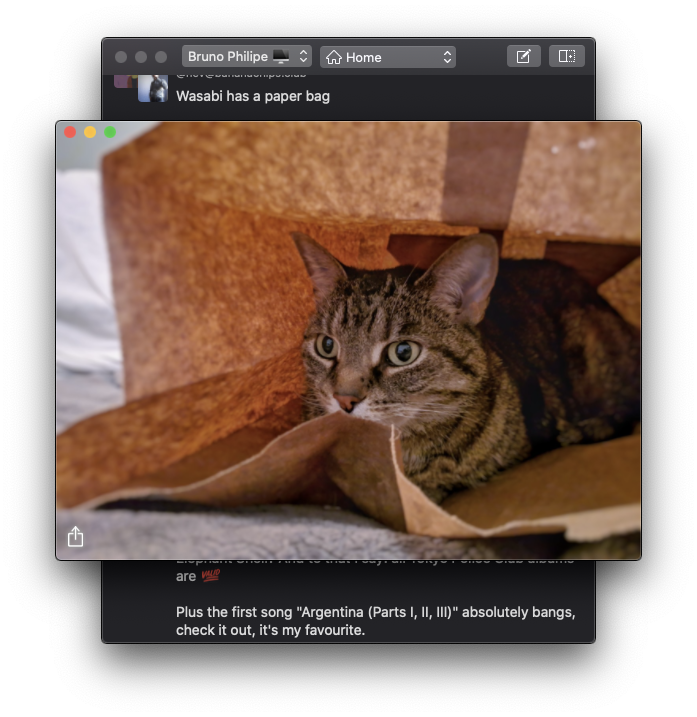Click the share icon on cat photo
697x717 pixels.
75,536
